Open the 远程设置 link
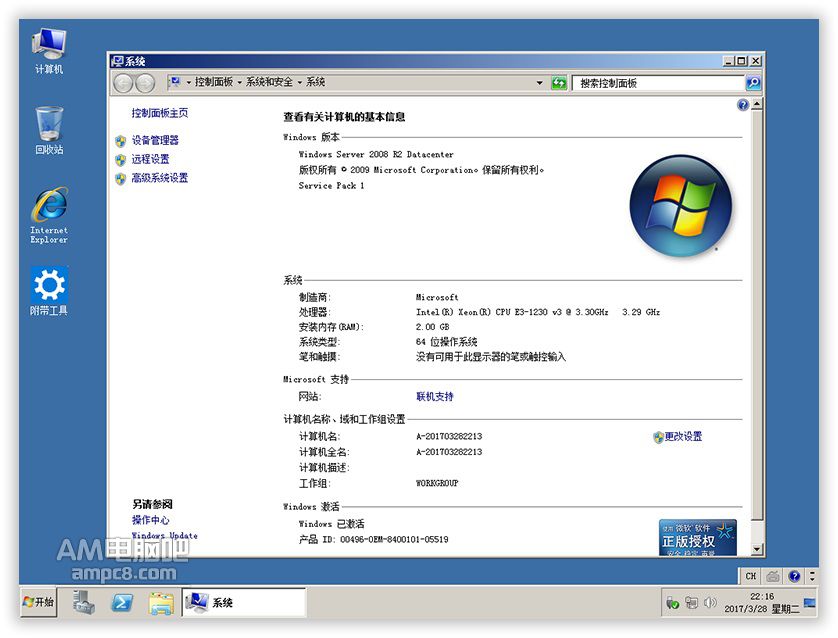The height and width of the screenshot is (638, 838). point(150,159)
